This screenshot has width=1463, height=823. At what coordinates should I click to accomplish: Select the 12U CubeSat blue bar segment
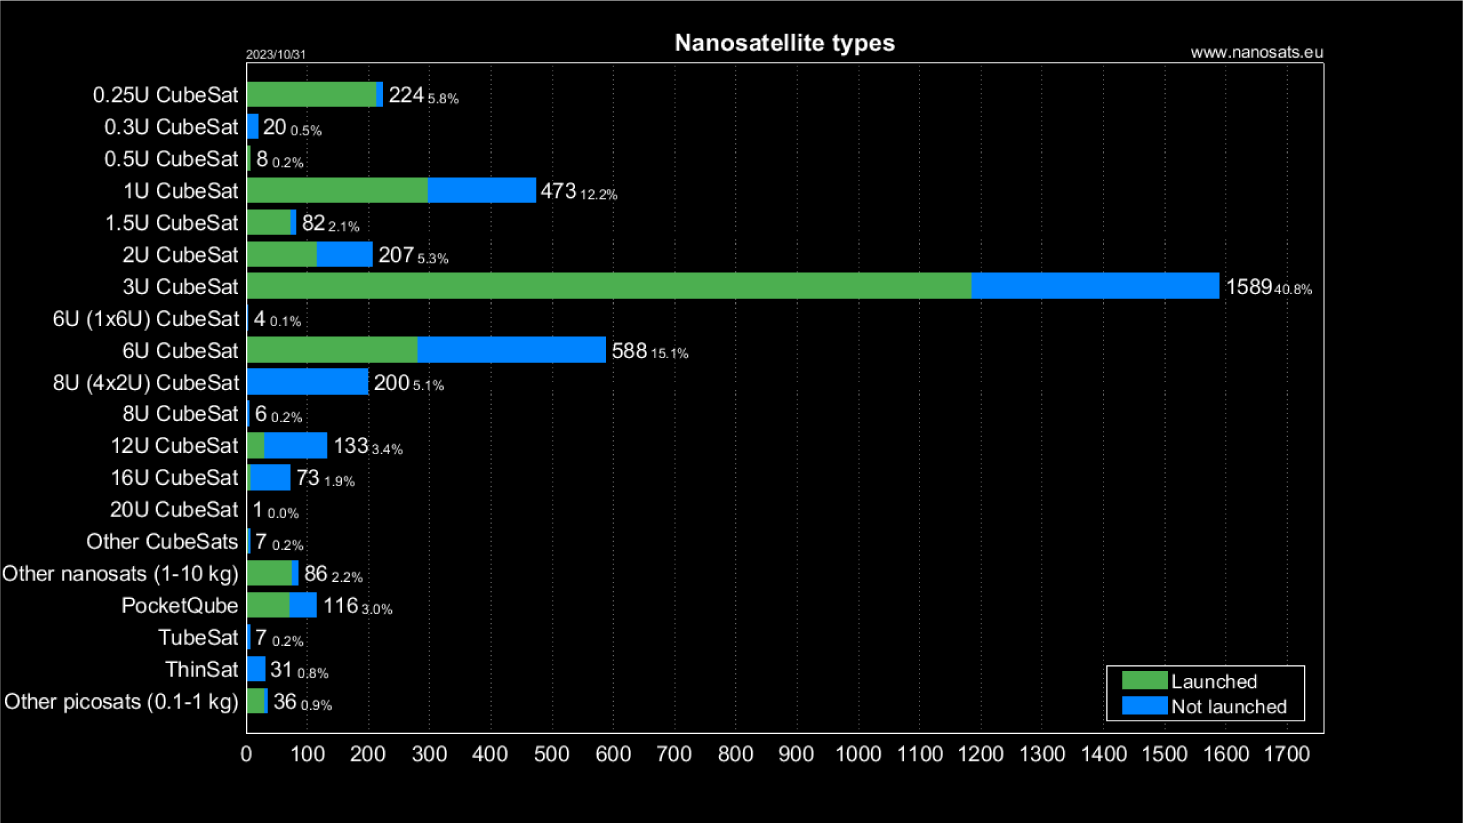pyautogui.click(x=296, y=446)
